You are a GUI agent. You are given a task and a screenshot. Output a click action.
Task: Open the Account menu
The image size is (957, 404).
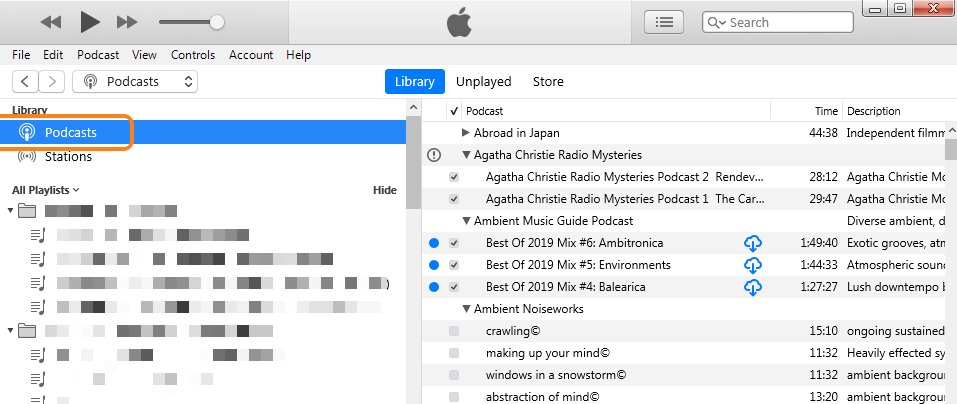point(251,55)
